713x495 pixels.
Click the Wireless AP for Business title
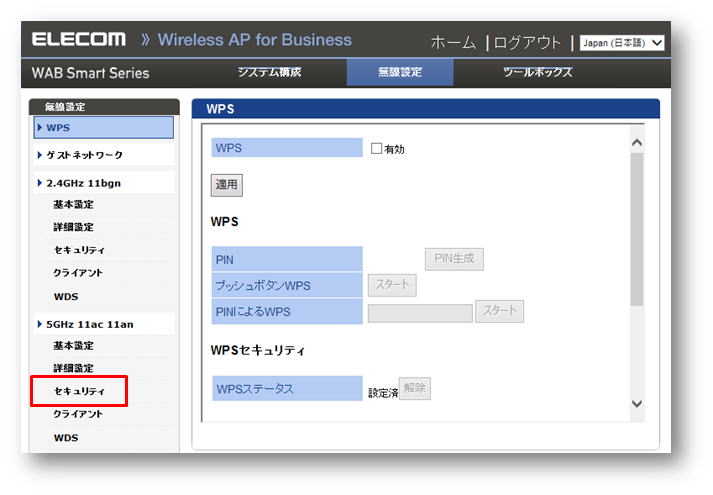tap(255, 40)
